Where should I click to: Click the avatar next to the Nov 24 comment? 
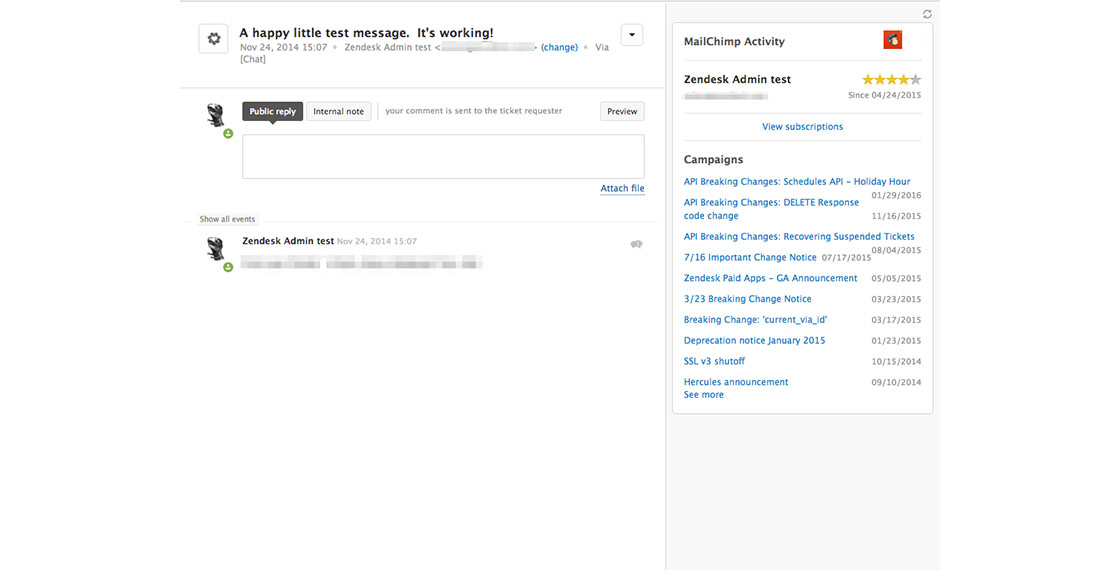pyautogui.click(x=216, y=249)
